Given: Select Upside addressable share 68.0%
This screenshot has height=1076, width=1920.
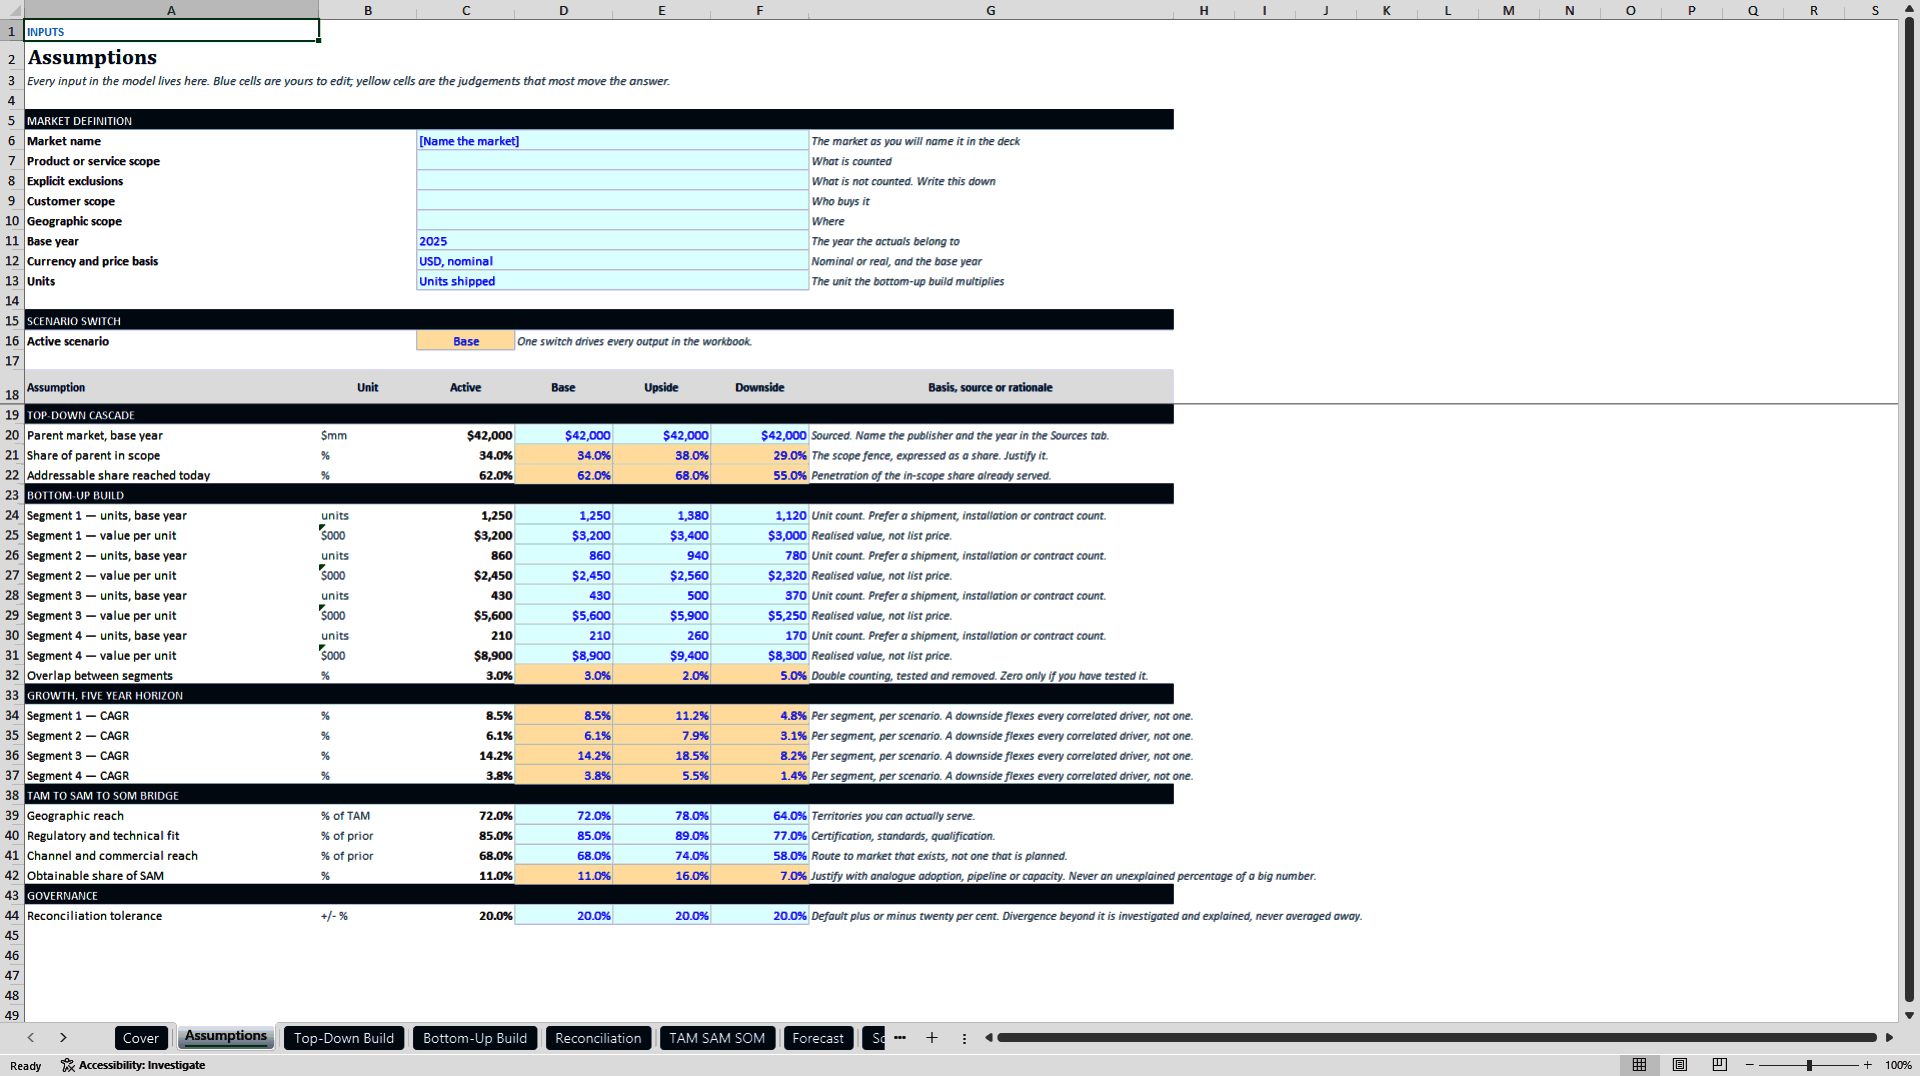Looking at the screenshot, I should [x=662, y=475].
